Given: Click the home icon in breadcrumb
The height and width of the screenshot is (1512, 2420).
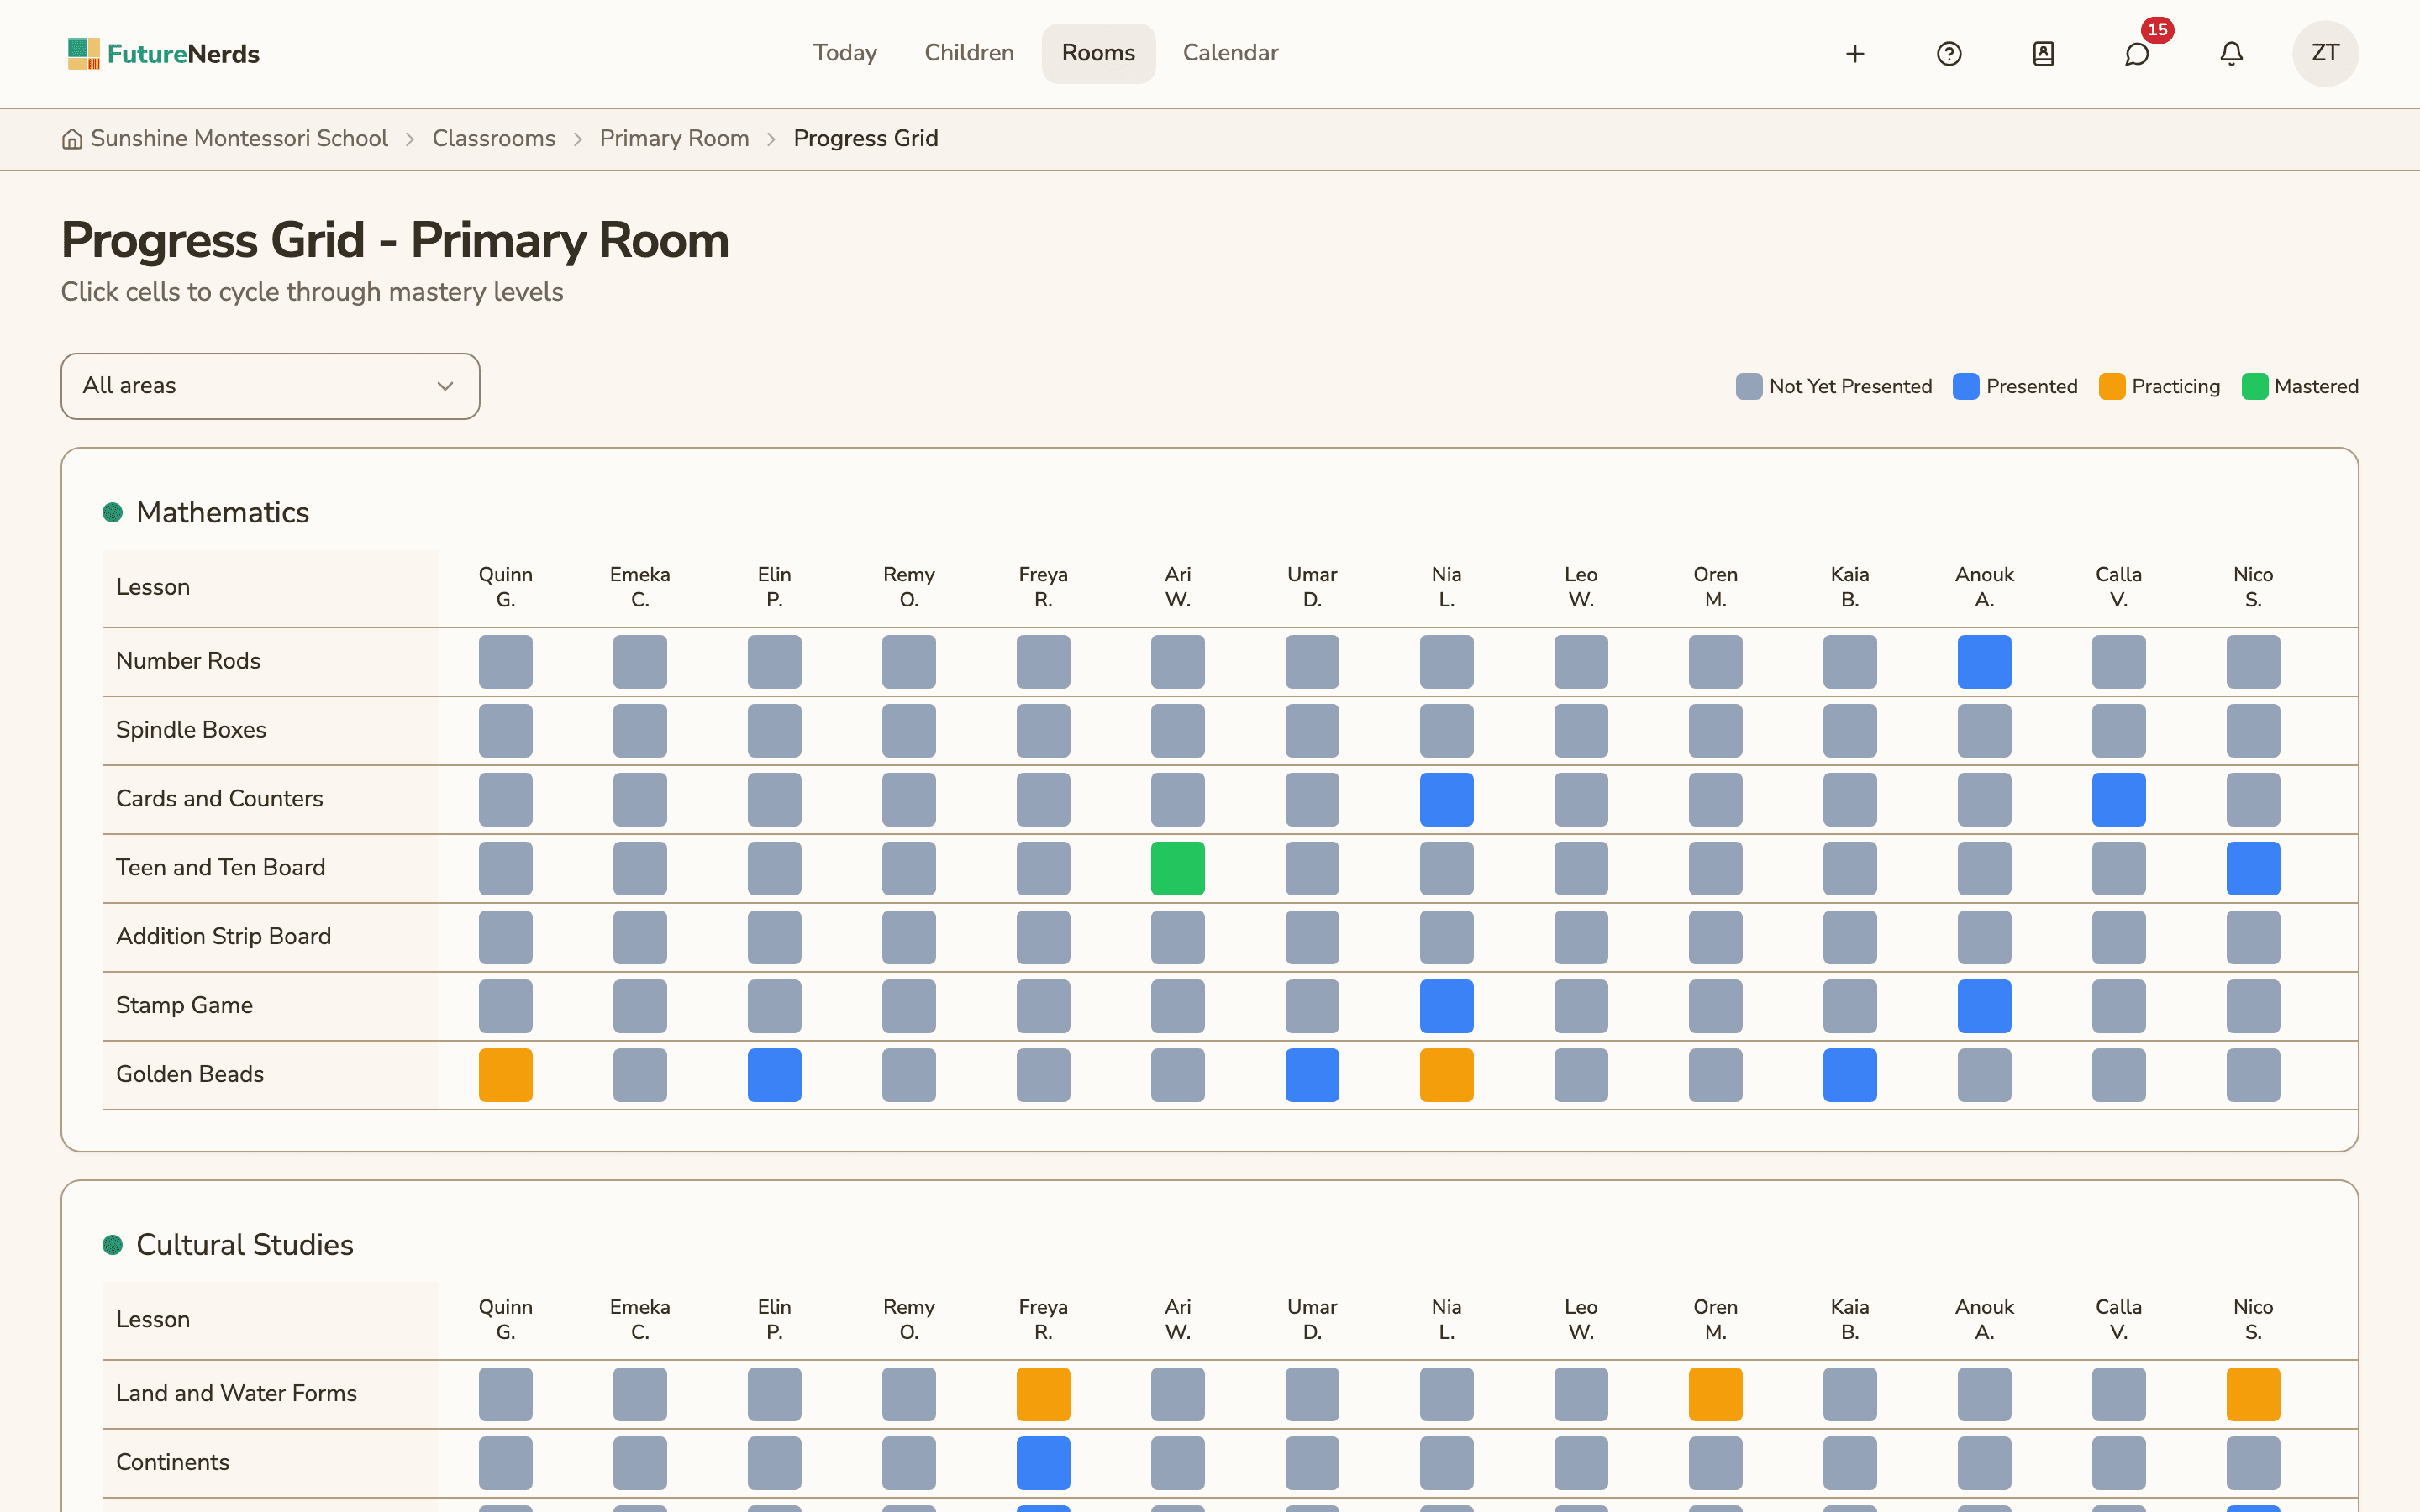Looking at the screenshot, I should point(72,139).
